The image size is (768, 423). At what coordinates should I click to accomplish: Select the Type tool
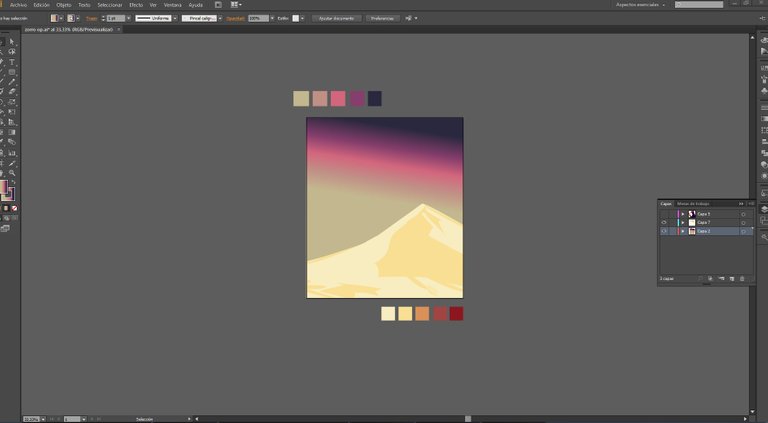(12, 62)
